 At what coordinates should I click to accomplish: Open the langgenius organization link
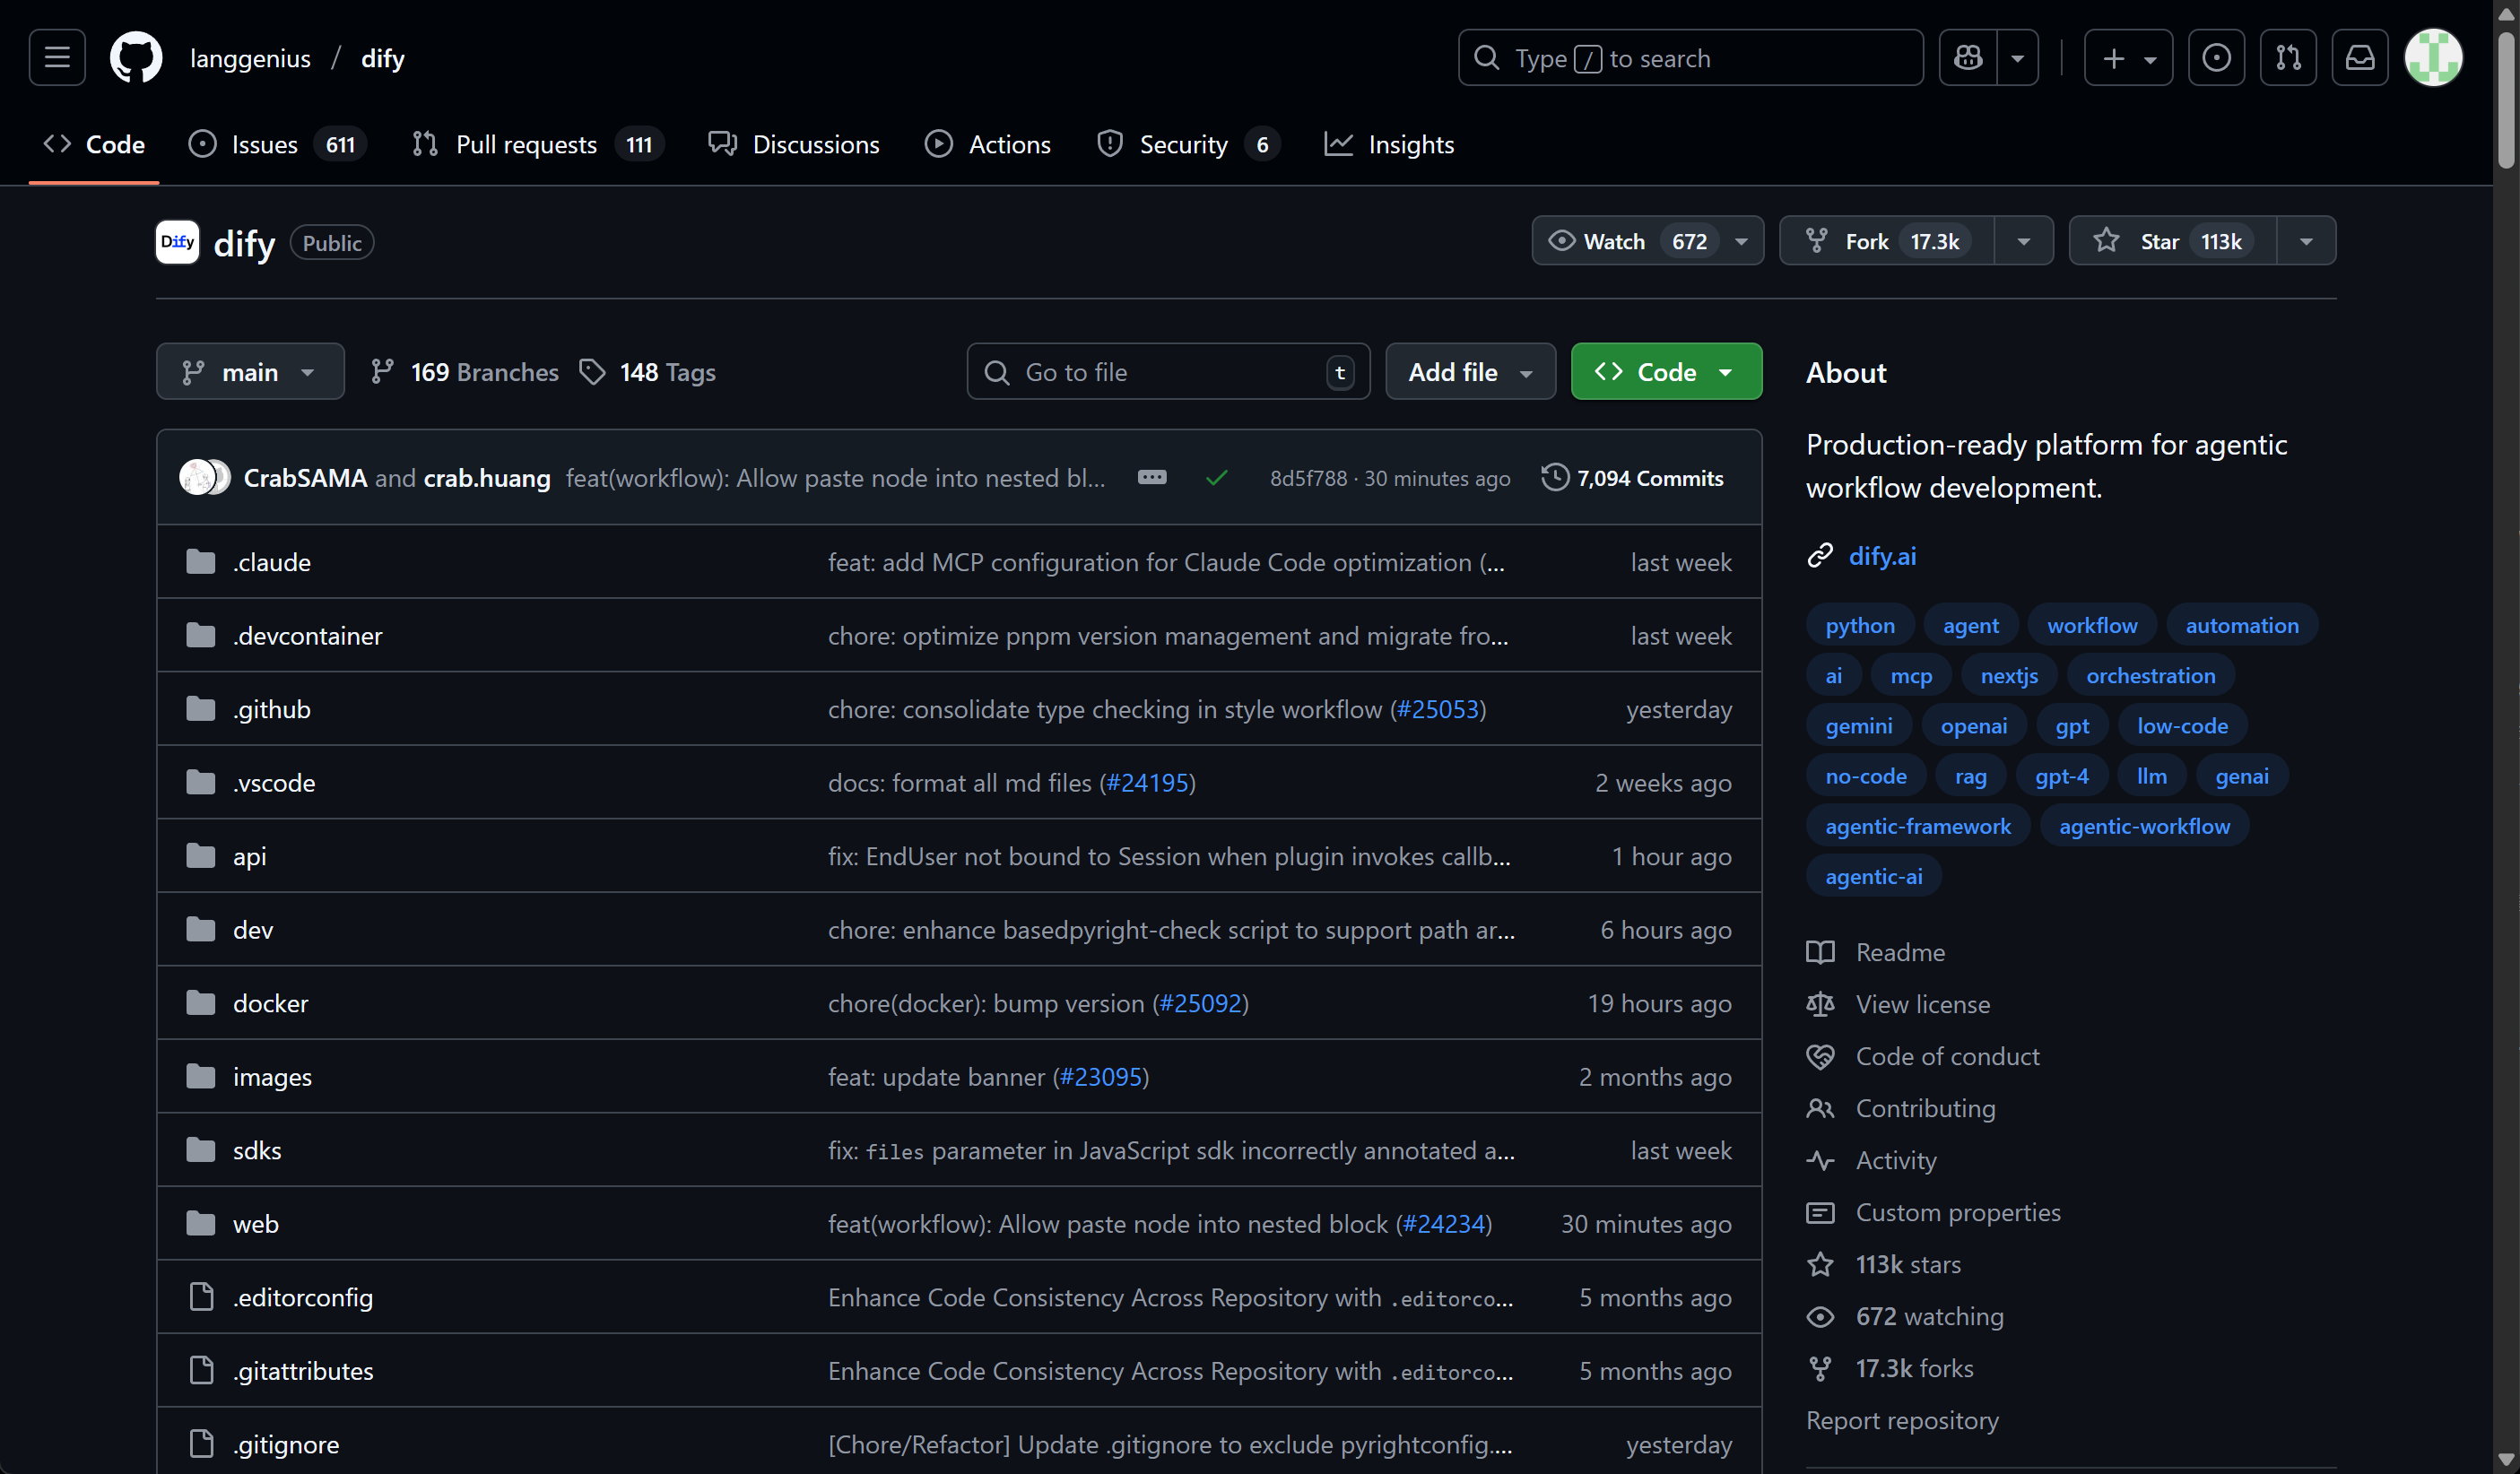click(x=250, y=58)
